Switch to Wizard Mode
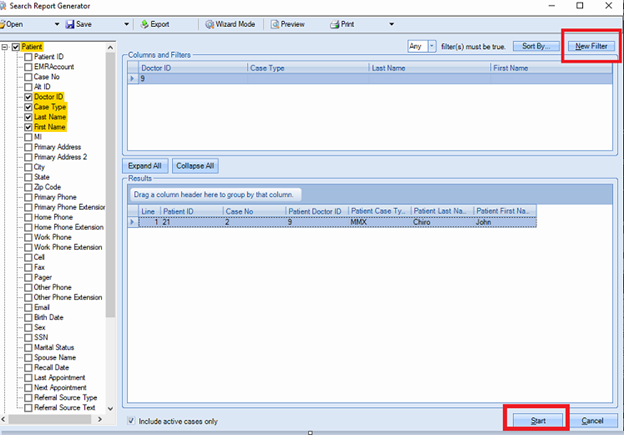Viewport: 624px width, 435px height. [229, 23]
